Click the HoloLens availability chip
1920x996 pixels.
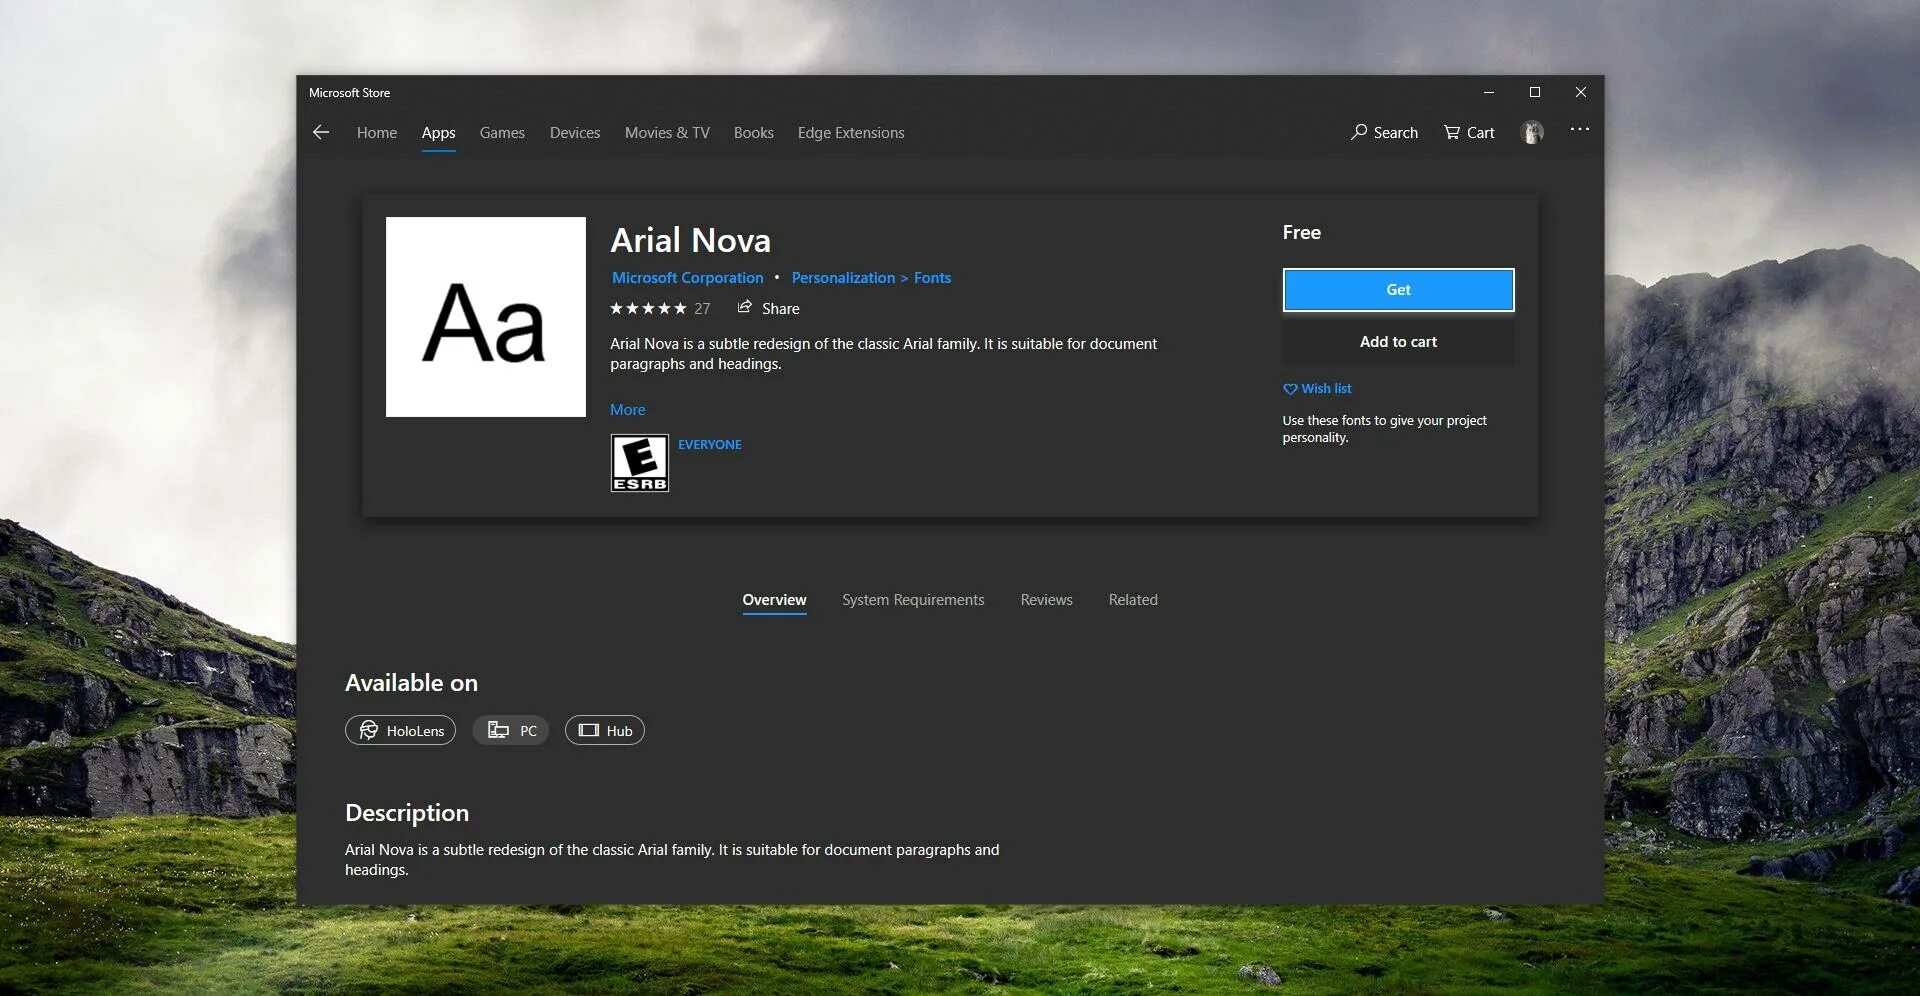pyautogui.click(x=400, y=730)
